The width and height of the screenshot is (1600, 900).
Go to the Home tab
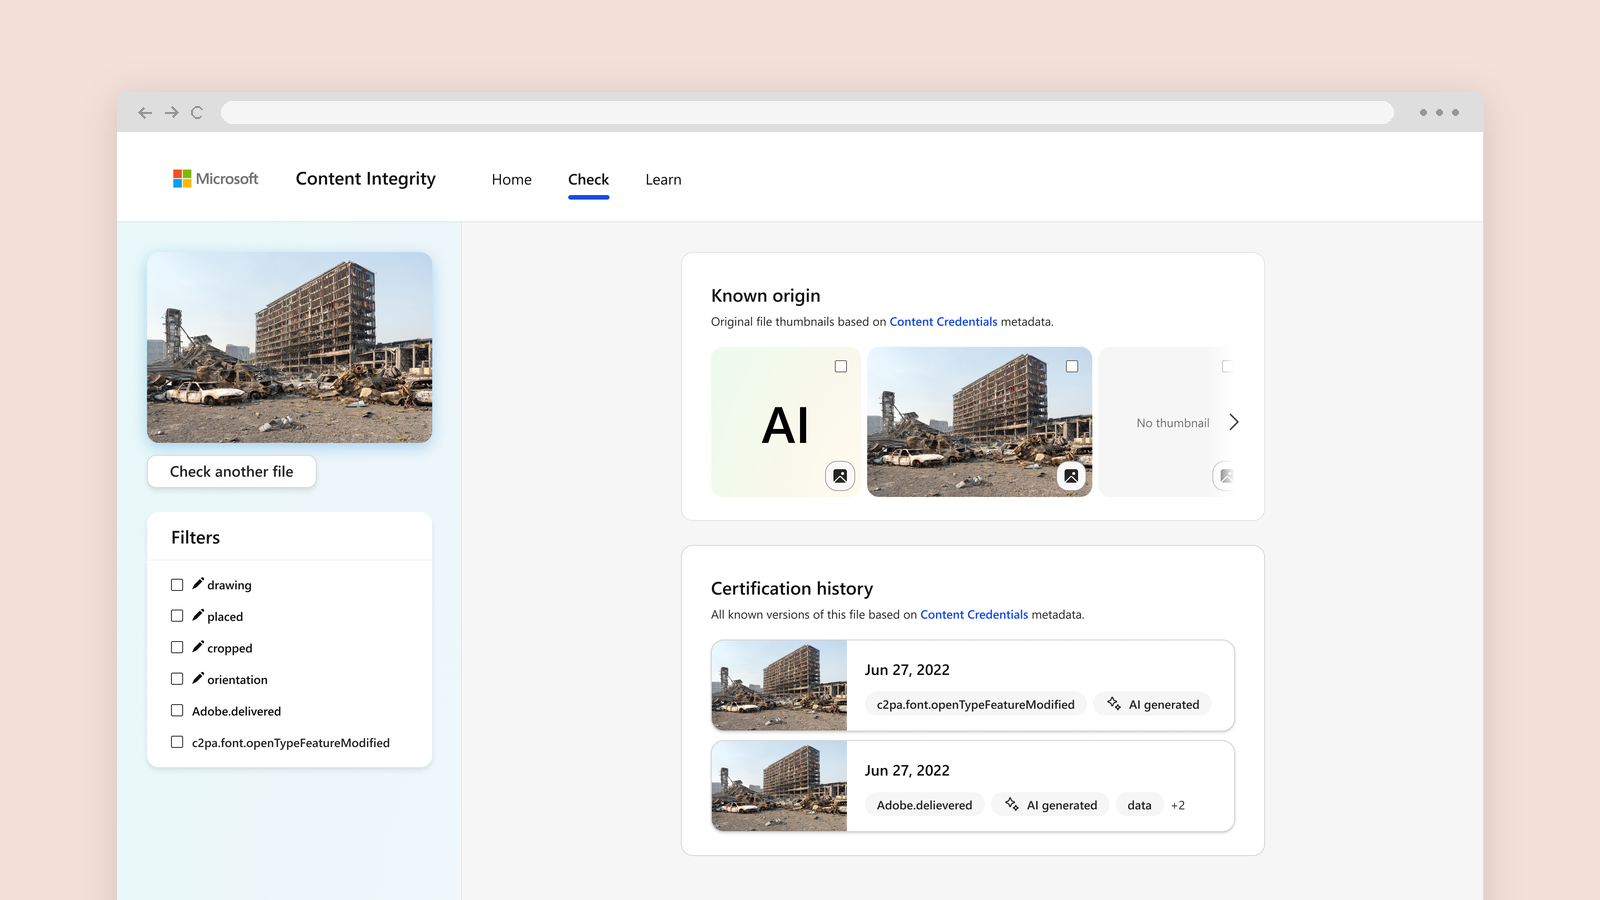tap(512, 180)
